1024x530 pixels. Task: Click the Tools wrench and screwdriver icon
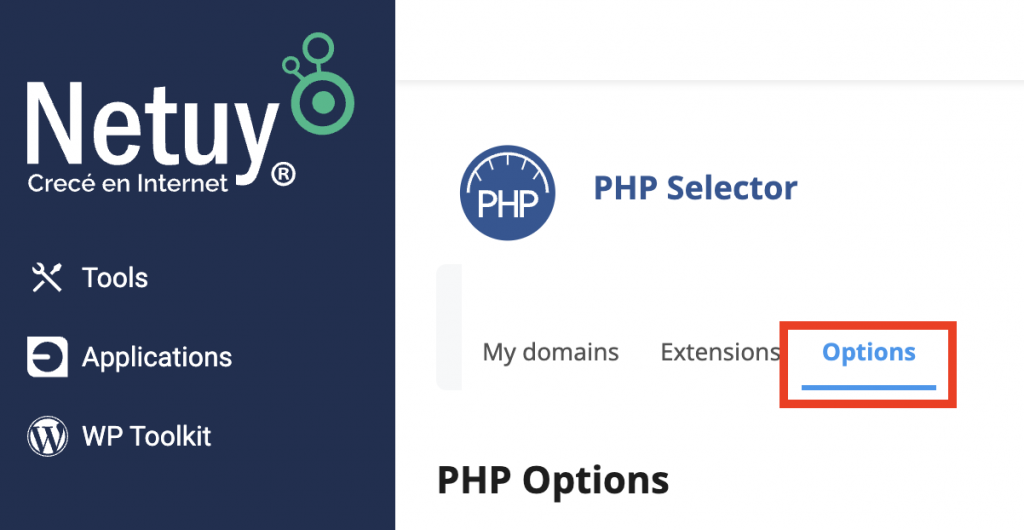point(47,278)
